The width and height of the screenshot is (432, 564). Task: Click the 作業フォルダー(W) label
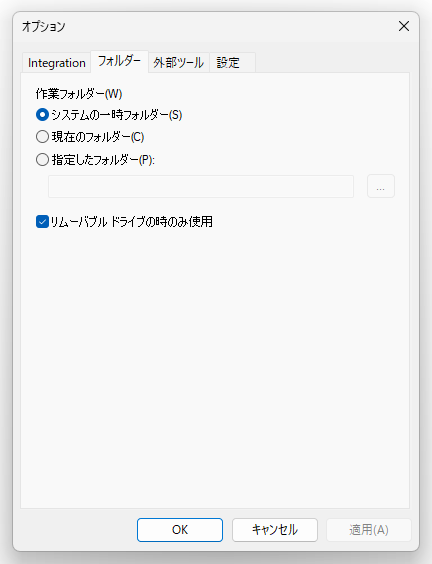[79, 94]
